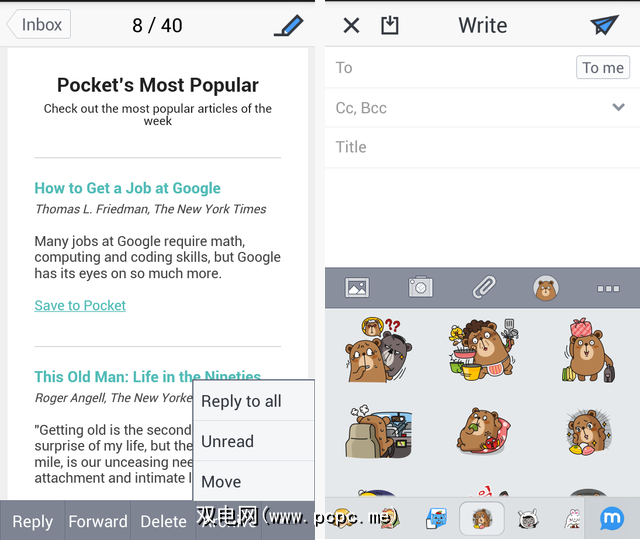Pick the sparkling shy bear sticker
Image resolution: width=640 pixels, height=540 pixels.
(x=588, y=432)
